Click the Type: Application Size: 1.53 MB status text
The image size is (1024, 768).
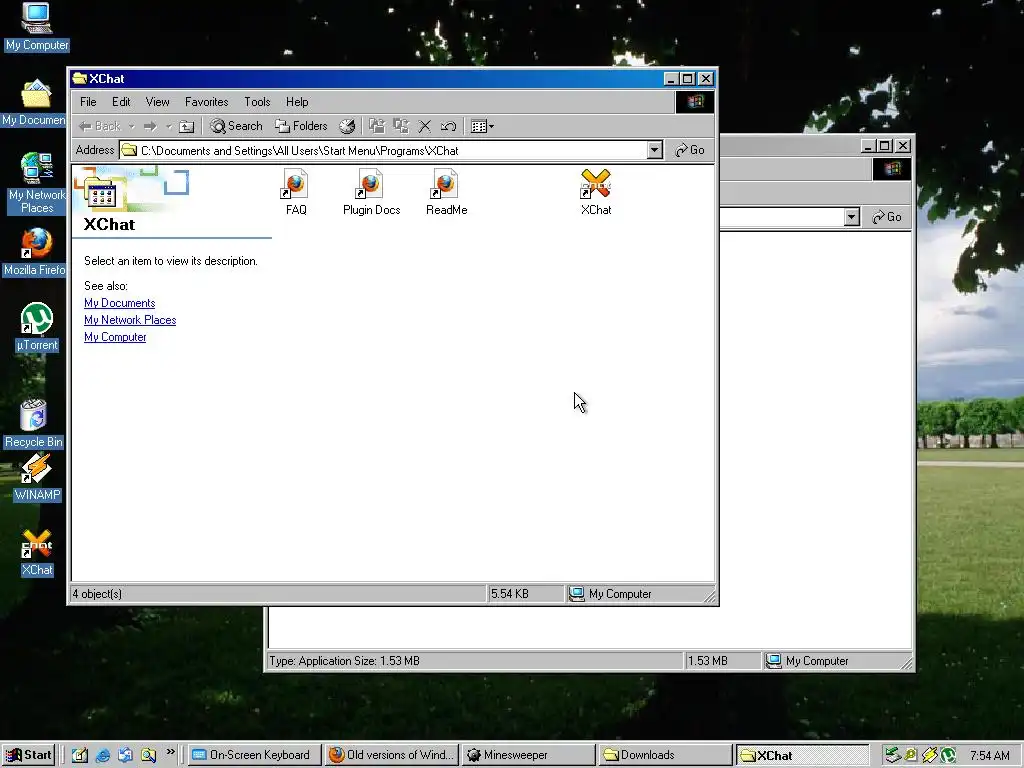pos(344,661)
